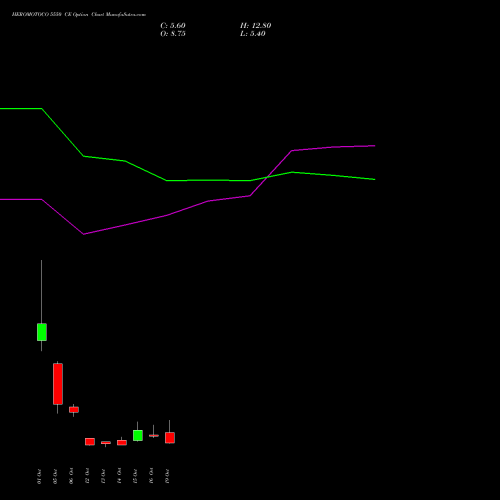Click the 06 Oct date label
Screen dimensions: 500x500
71,476
